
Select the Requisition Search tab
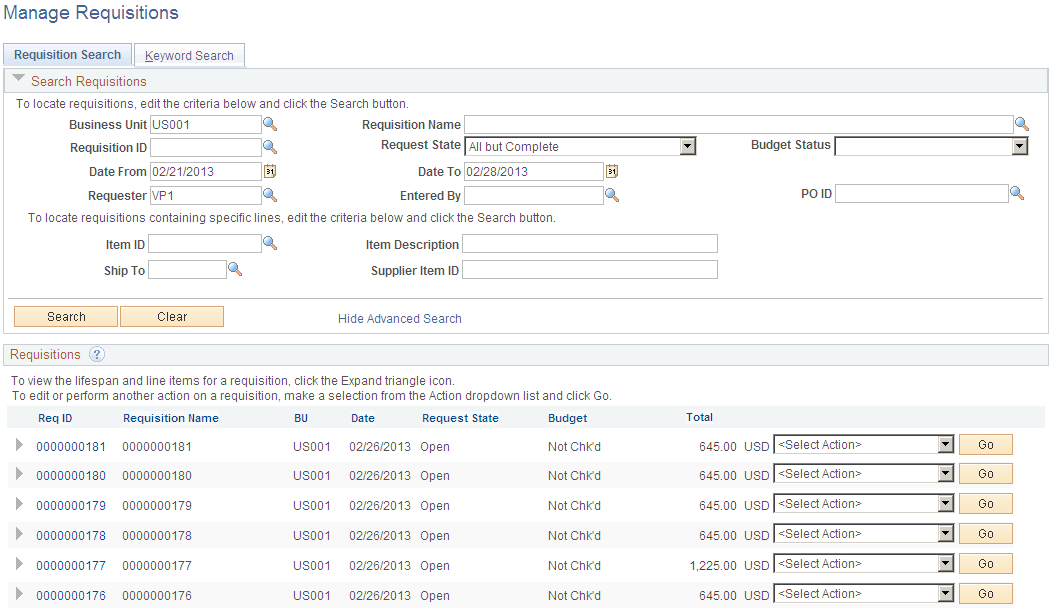tap(67, 54)
